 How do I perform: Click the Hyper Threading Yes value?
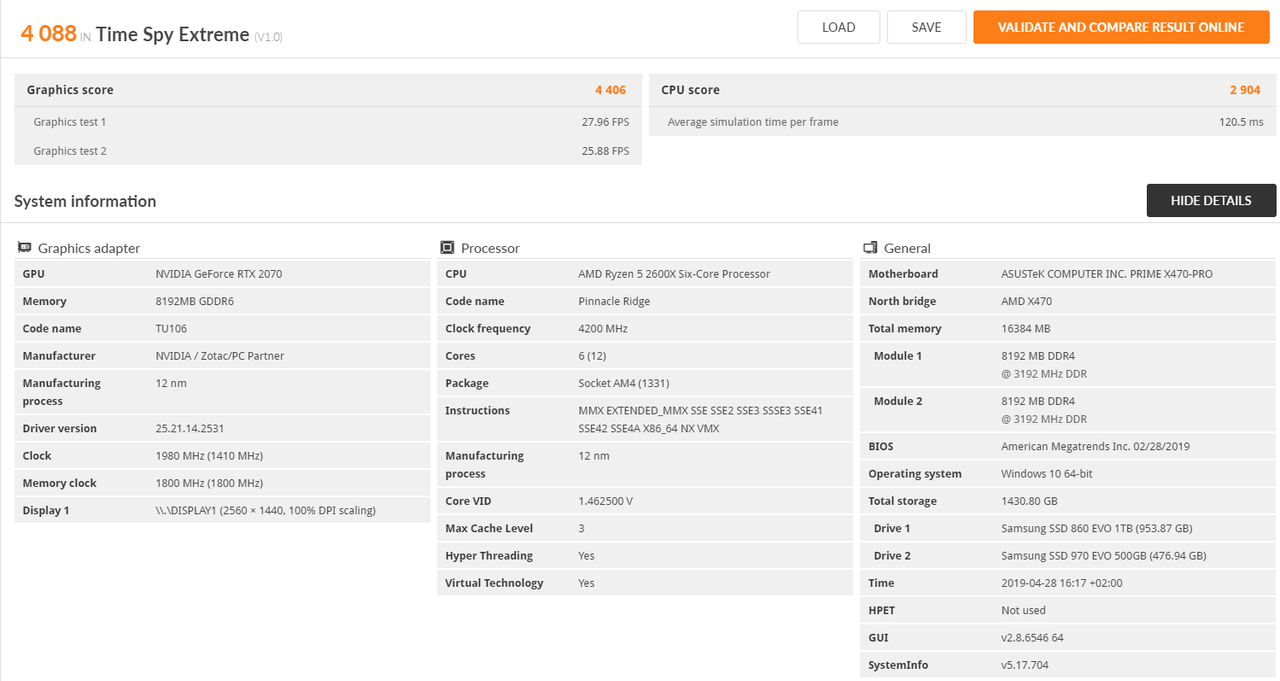click(x=586, y=556)
